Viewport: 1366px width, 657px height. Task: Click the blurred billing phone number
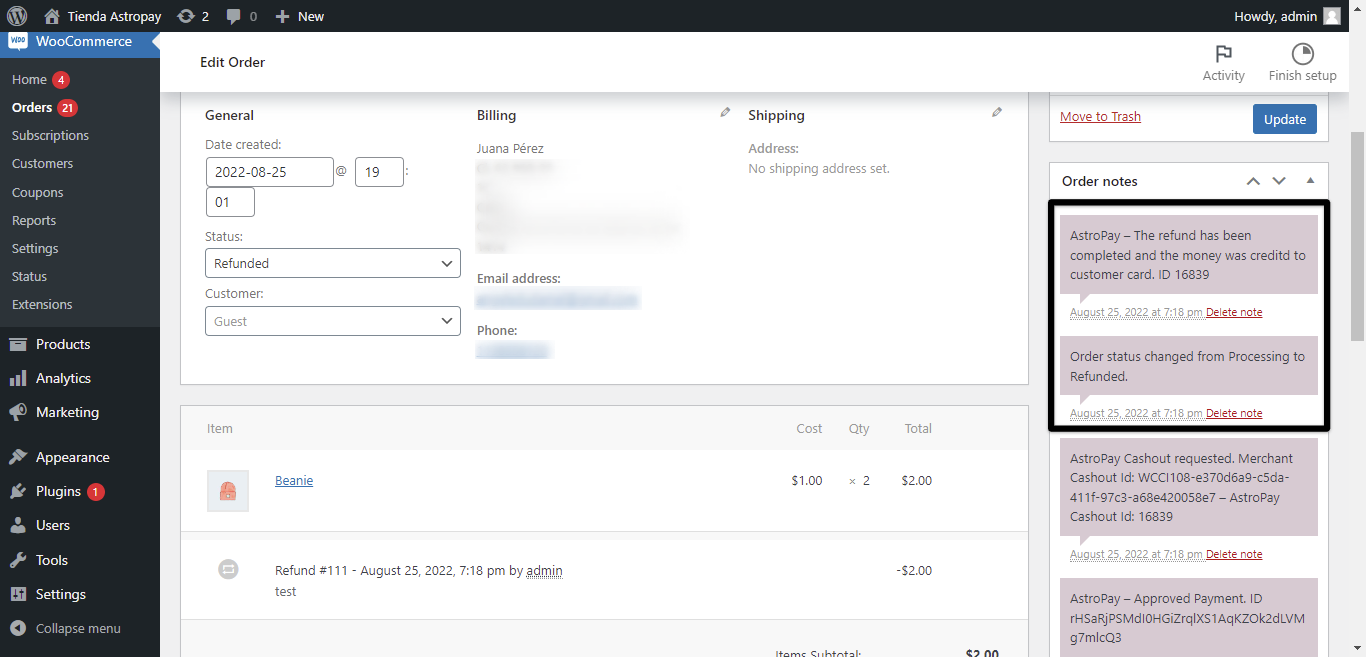[x=513, y=350]
